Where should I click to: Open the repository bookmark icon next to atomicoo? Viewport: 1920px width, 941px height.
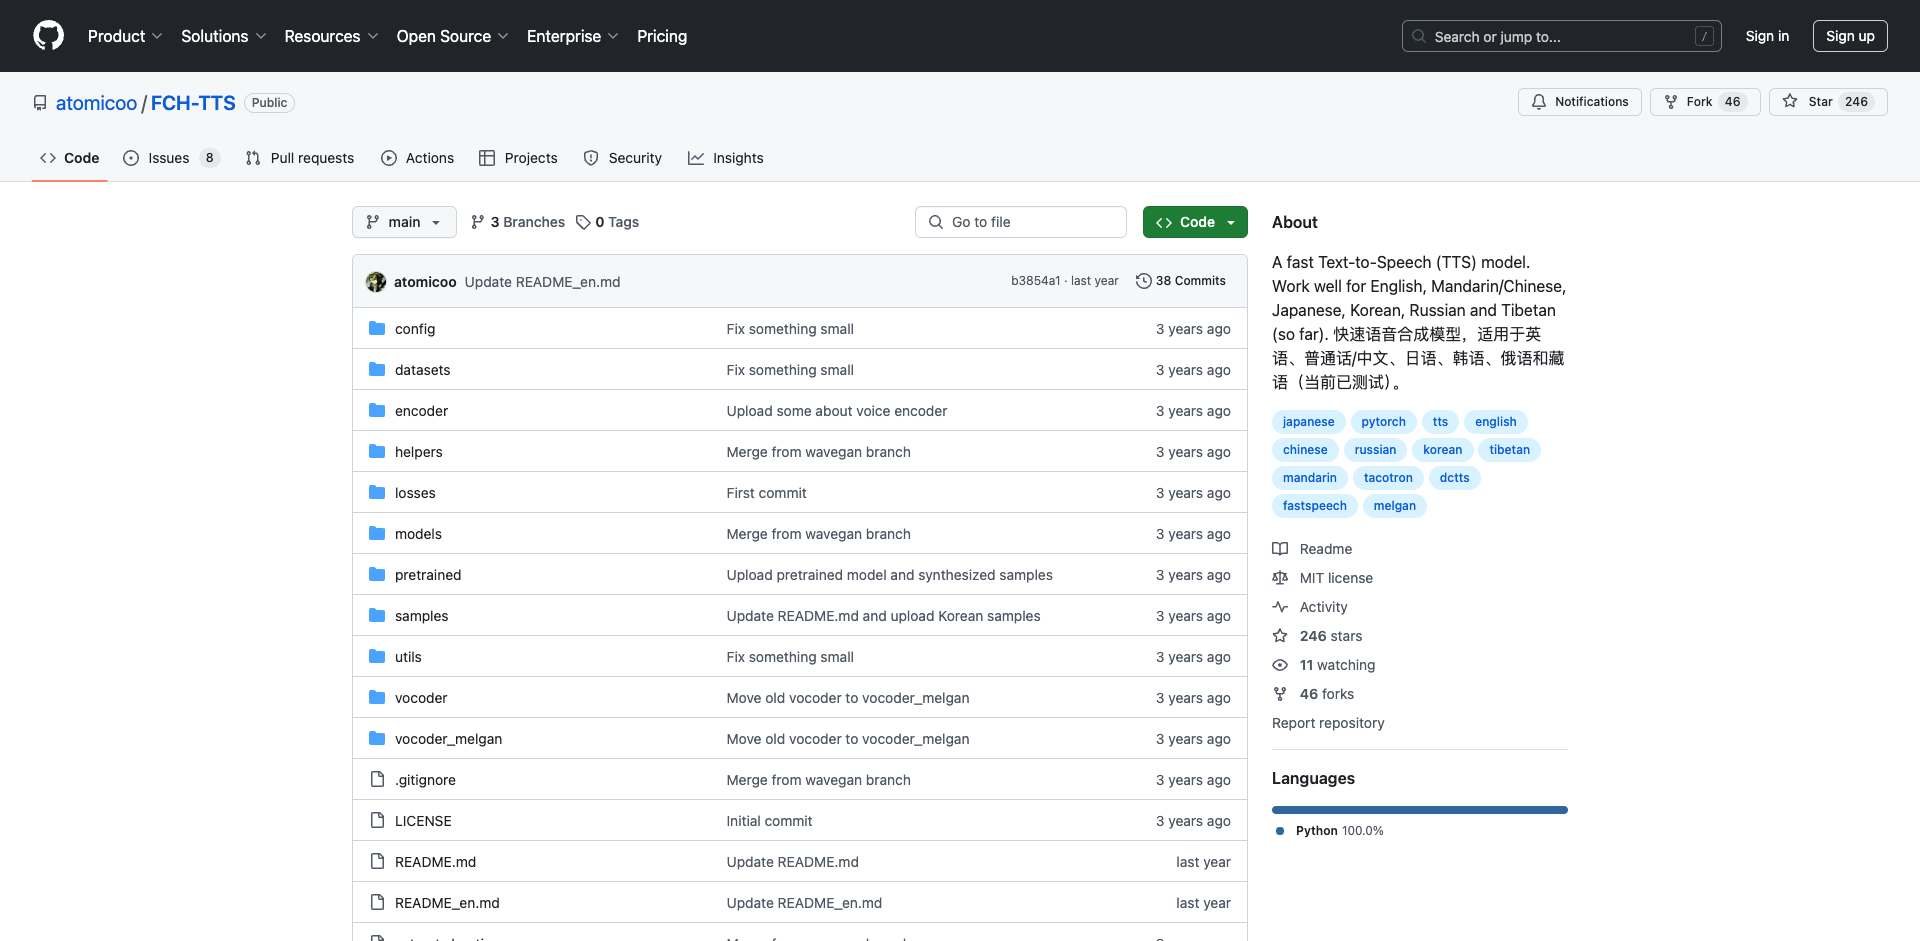tap(39, 102)
